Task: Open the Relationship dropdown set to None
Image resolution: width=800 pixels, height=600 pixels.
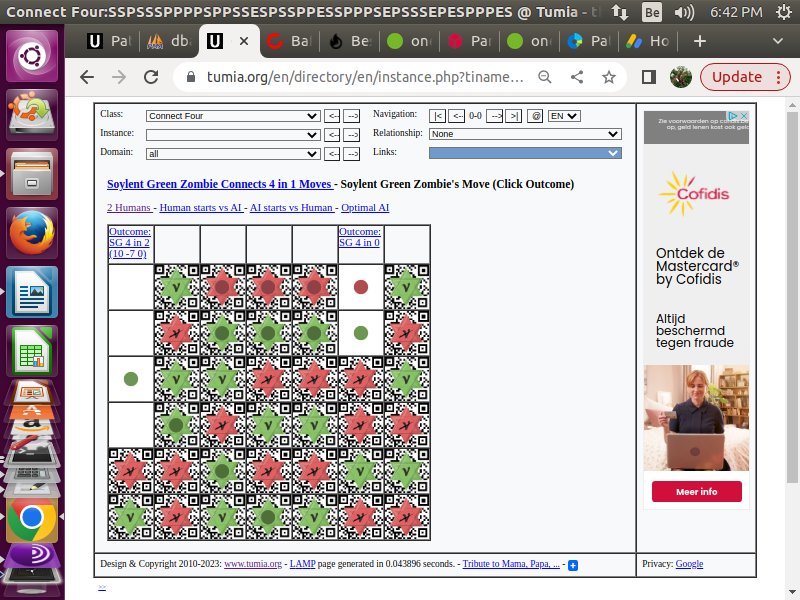Action: pos(525,134)
